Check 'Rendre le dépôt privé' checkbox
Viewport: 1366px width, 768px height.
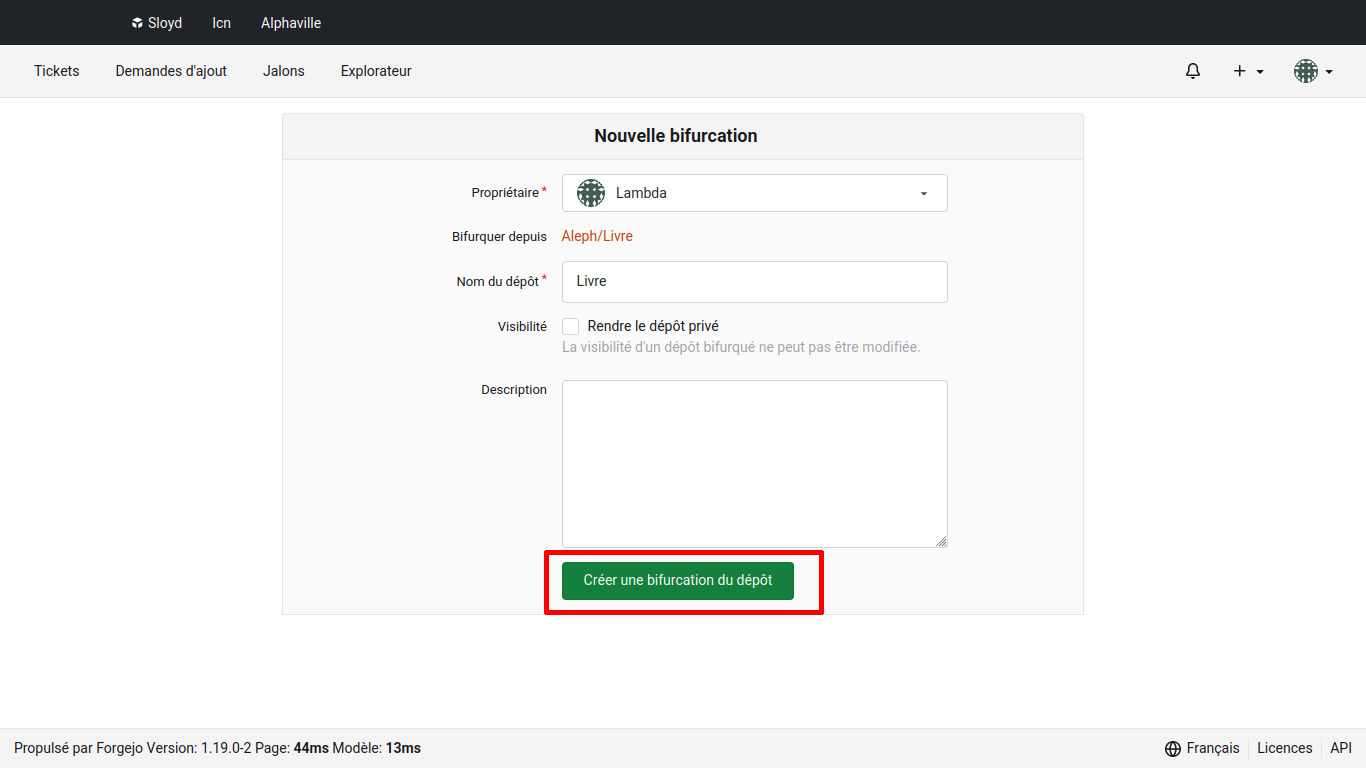(571, 326)
